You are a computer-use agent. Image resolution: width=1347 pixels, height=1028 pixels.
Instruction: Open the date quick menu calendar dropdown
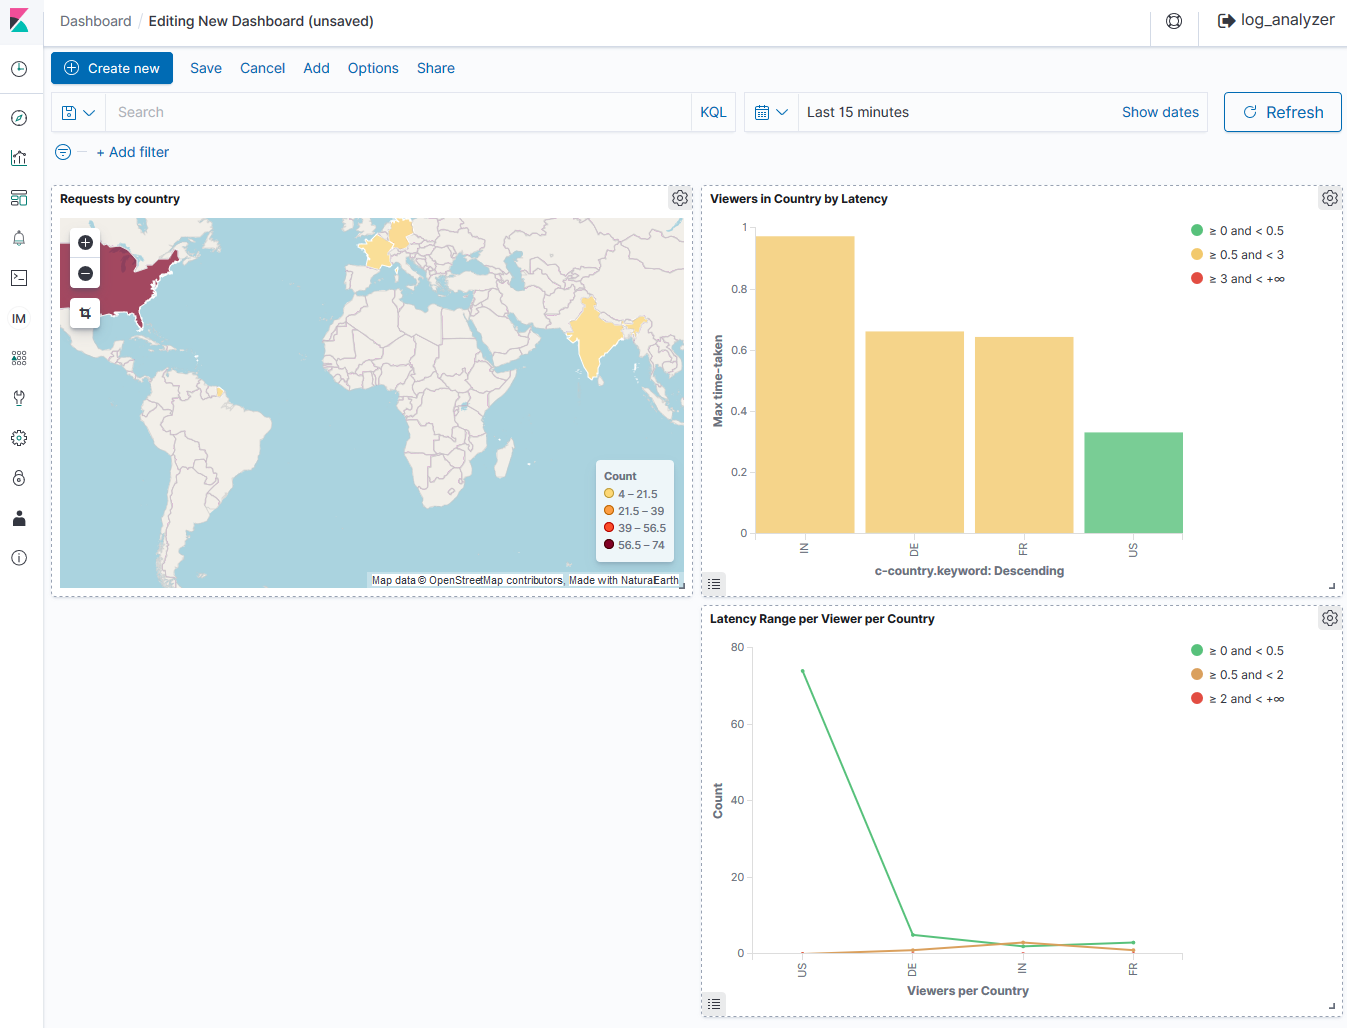click(x=771, y=112)
